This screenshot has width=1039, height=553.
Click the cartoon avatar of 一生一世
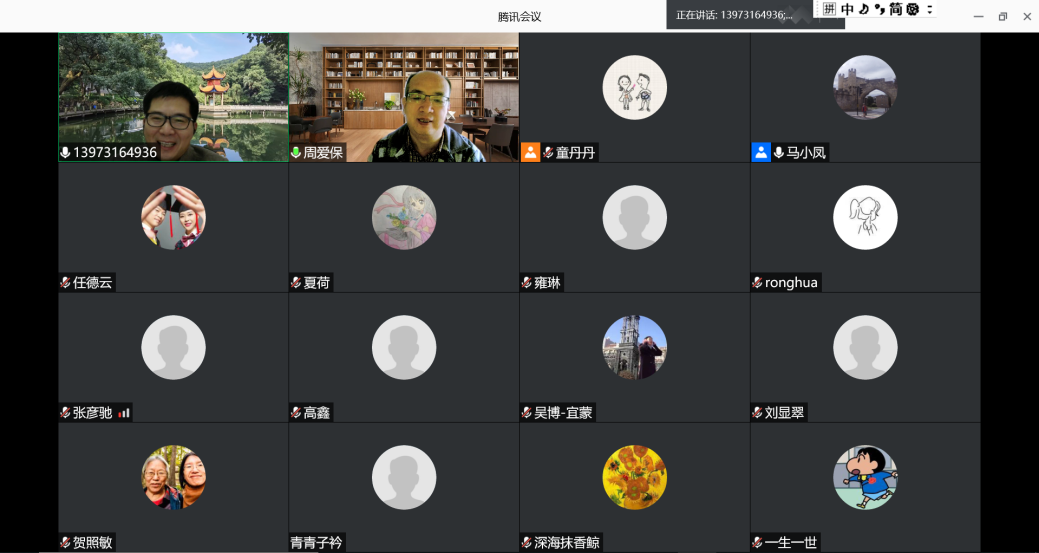pos(865,477)
